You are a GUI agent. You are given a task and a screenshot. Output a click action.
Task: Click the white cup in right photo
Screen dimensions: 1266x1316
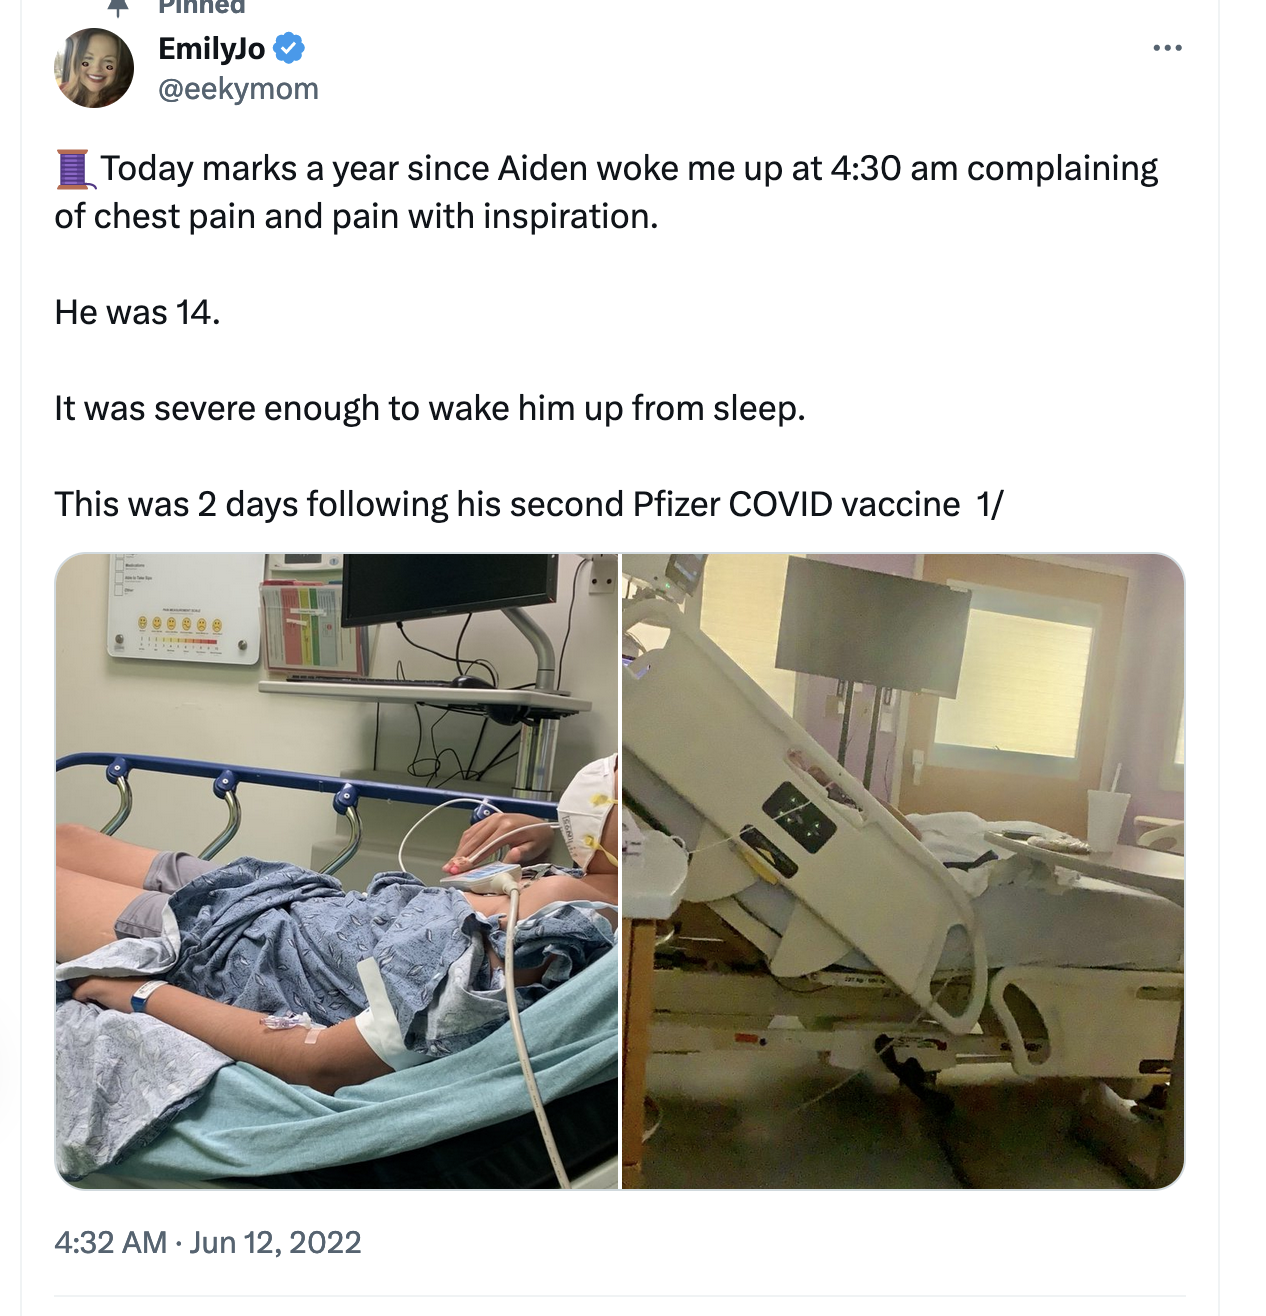point(1107,819)
